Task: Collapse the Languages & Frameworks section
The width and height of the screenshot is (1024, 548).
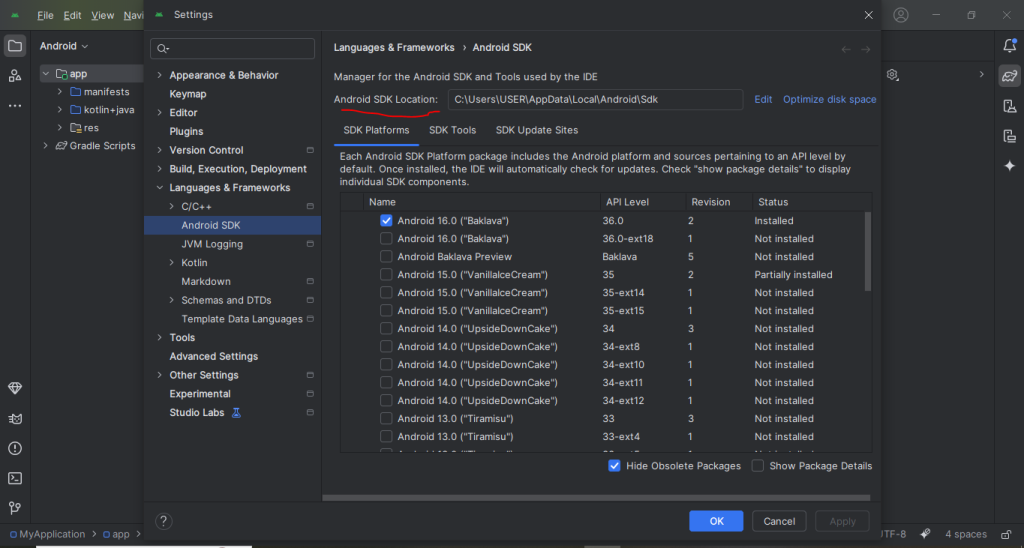Action: 159,188
